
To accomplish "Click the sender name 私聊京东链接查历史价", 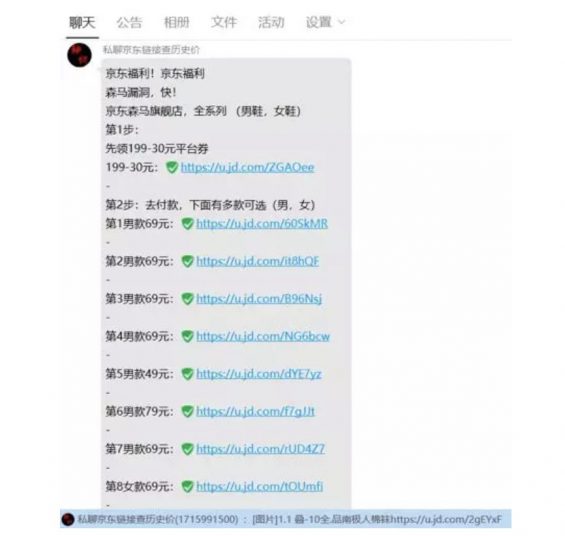I will tap(151, 50).
